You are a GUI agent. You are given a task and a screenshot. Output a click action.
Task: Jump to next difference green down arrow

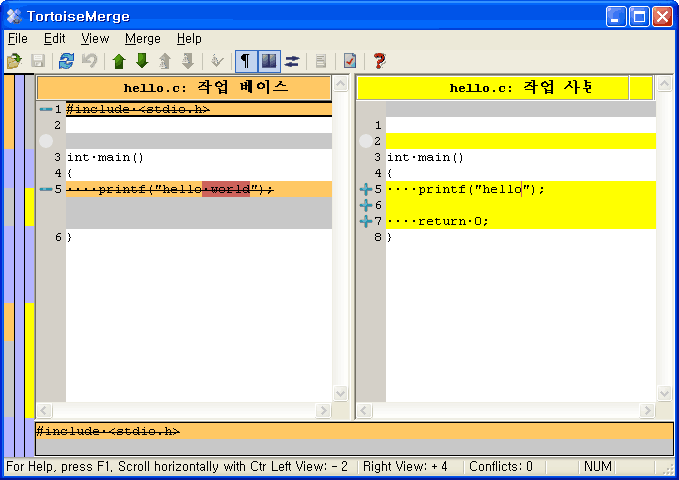(141, 61)
